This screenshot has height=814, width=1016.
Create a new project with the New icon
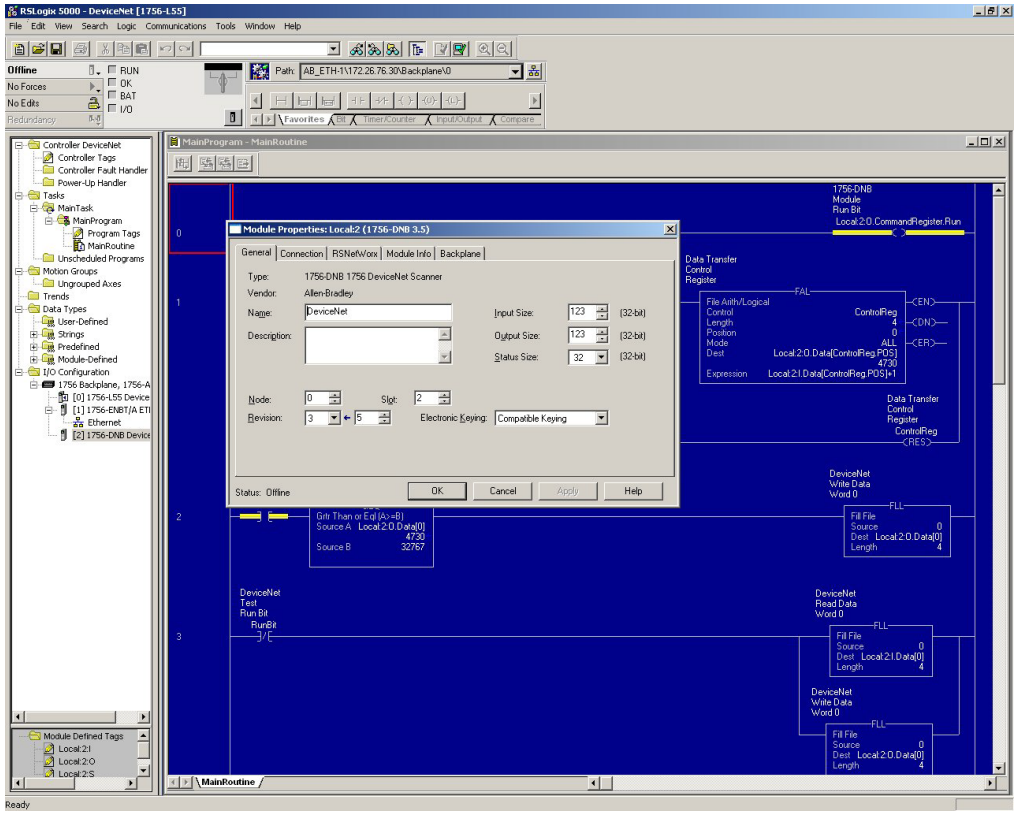coord(19,49)
